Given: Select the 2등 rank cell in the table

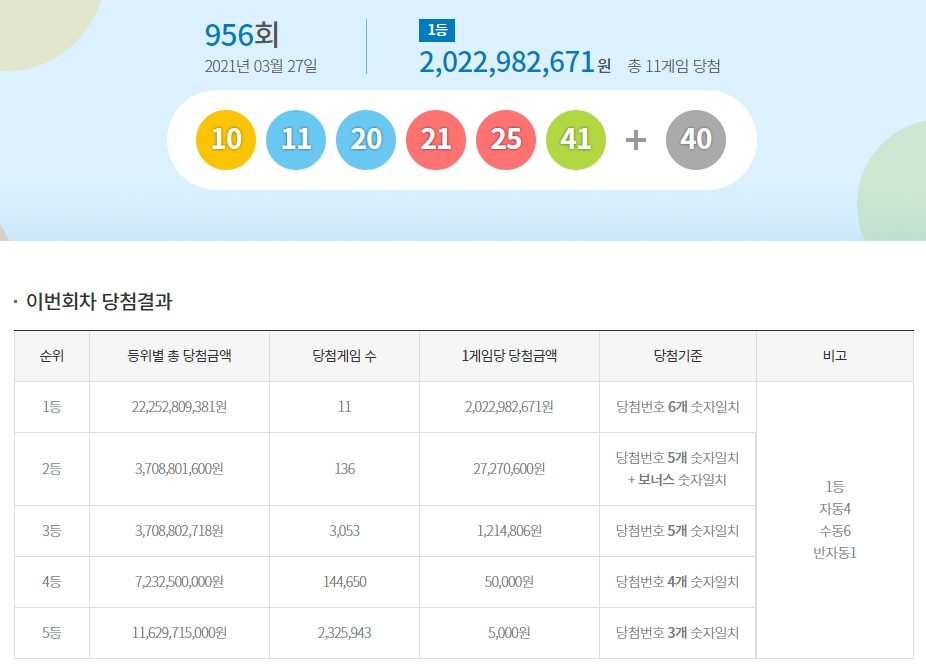Looking at the screenshot, I should [x=52, y=469].
